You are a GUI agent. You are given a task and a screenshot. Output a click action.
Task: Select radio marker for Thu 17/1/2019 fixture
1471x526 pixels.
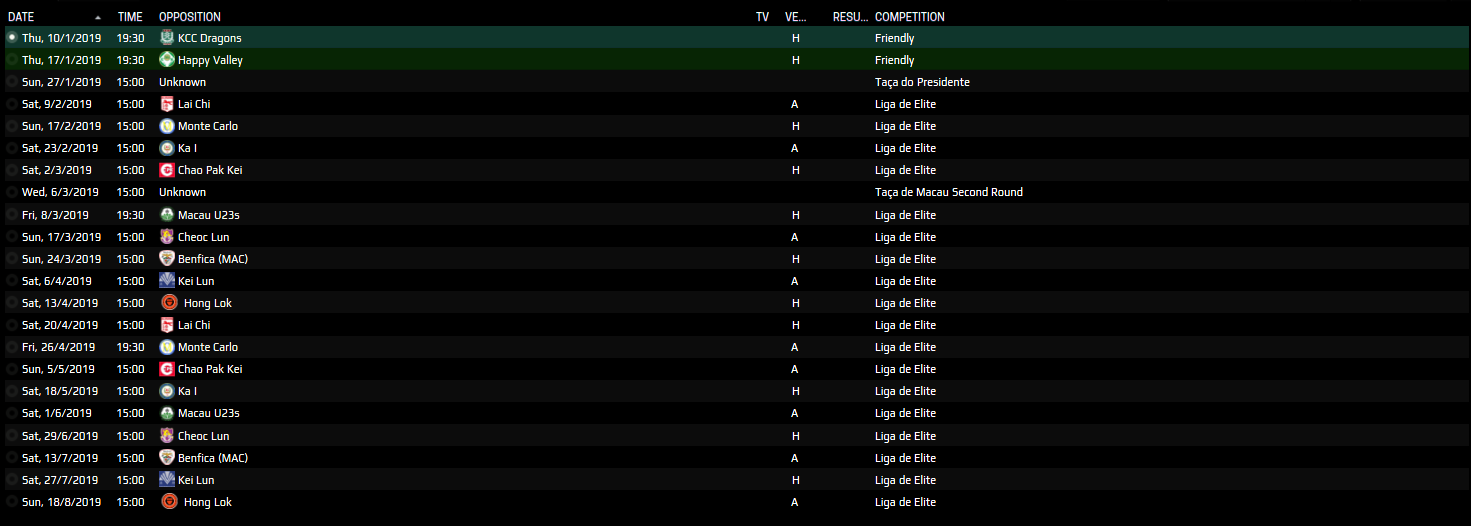(12, 60)
